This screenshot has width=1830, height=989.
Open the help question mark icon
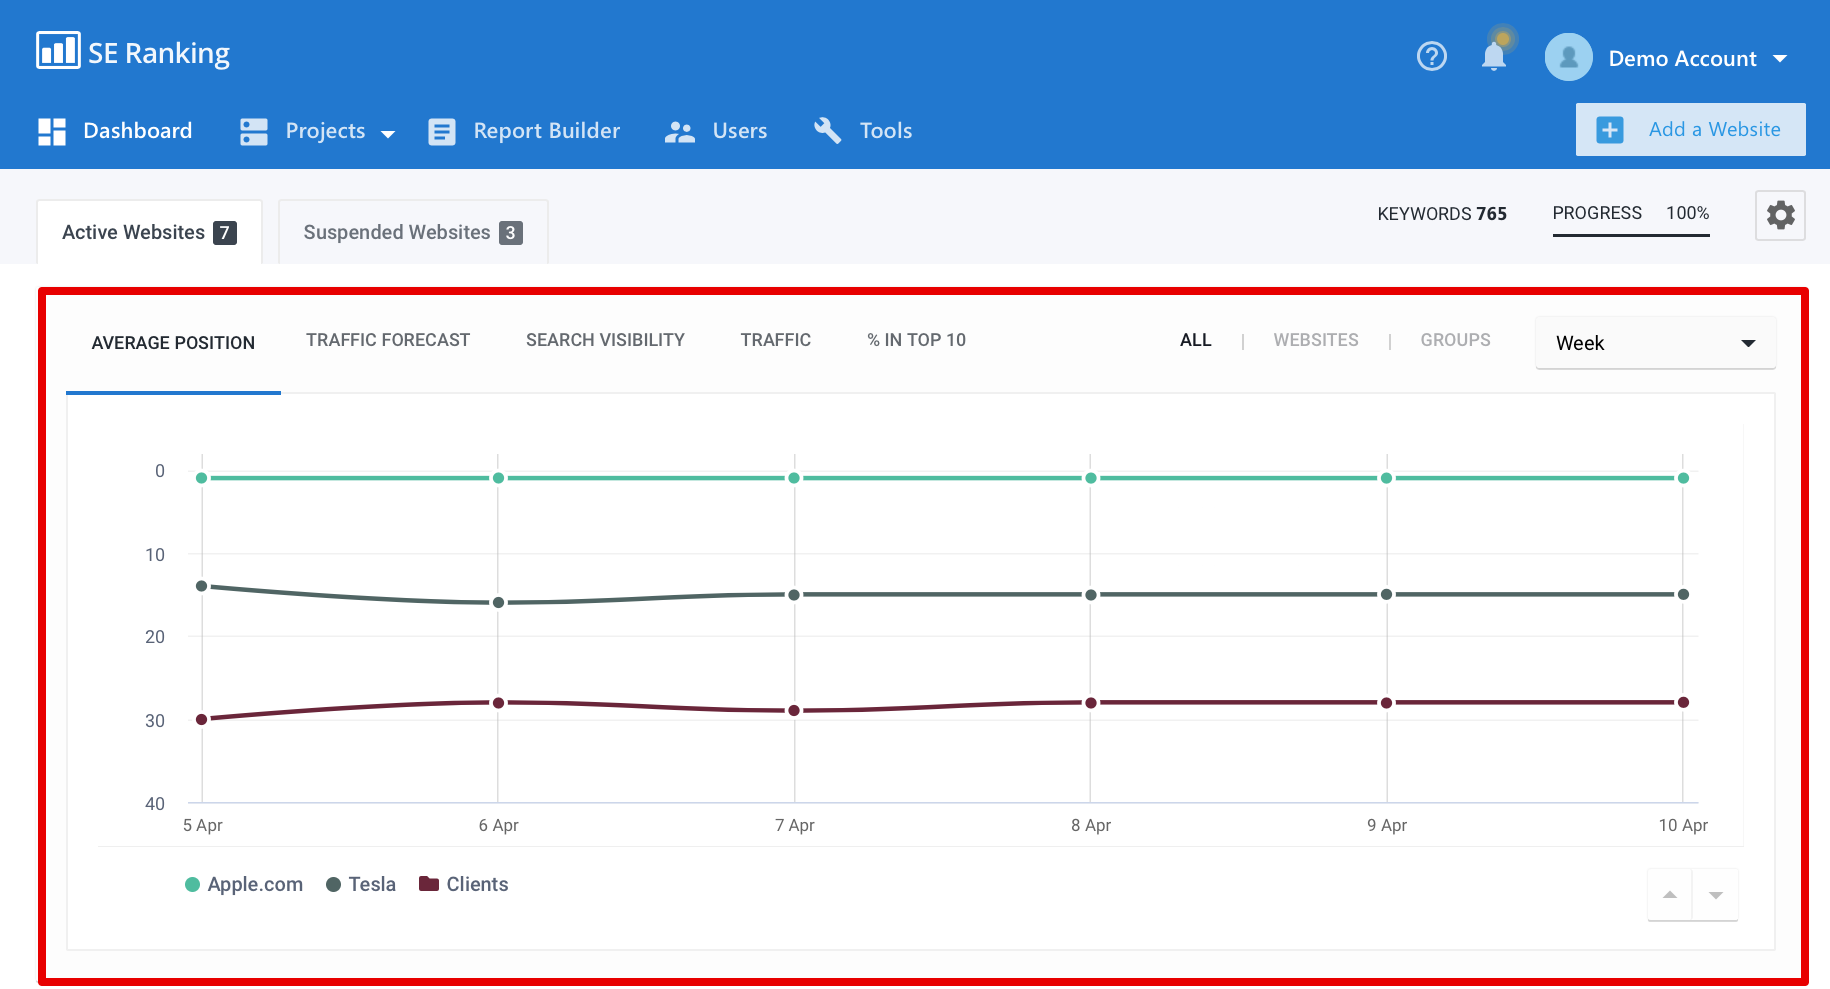(1431, 57)
